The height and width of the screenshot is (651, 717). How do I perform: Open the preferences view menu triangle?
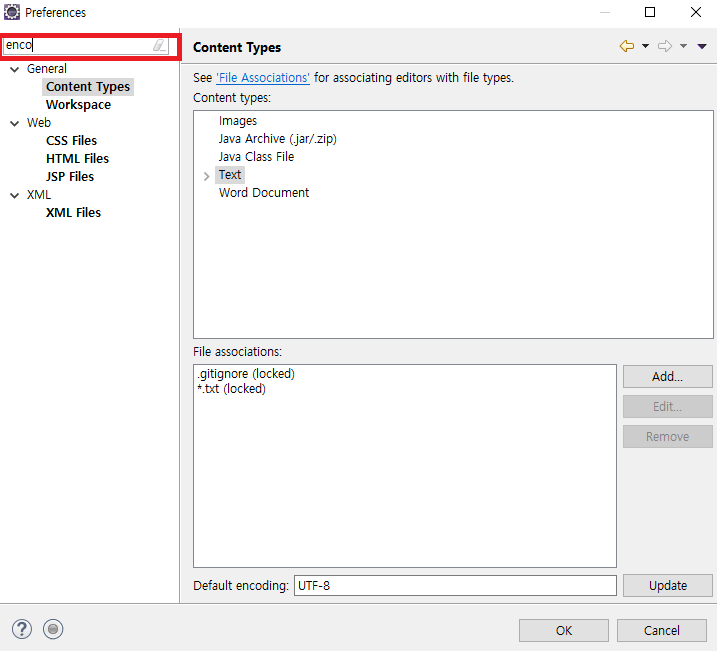[x=702, y=46]
